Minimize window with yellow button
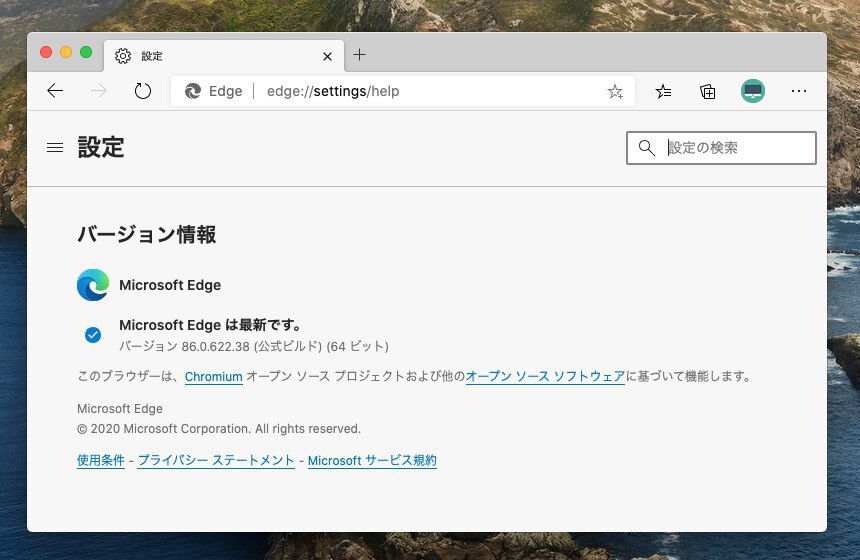Viewport: 860px width, 560px height. click(x=66, y=52)
